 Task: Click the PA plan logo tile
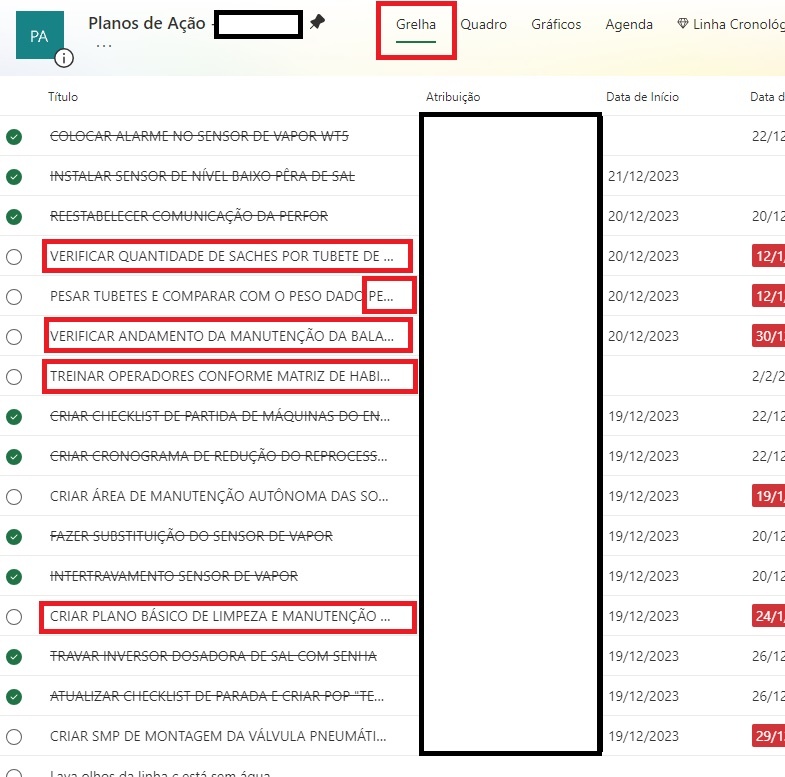click(x=40, y=35)
